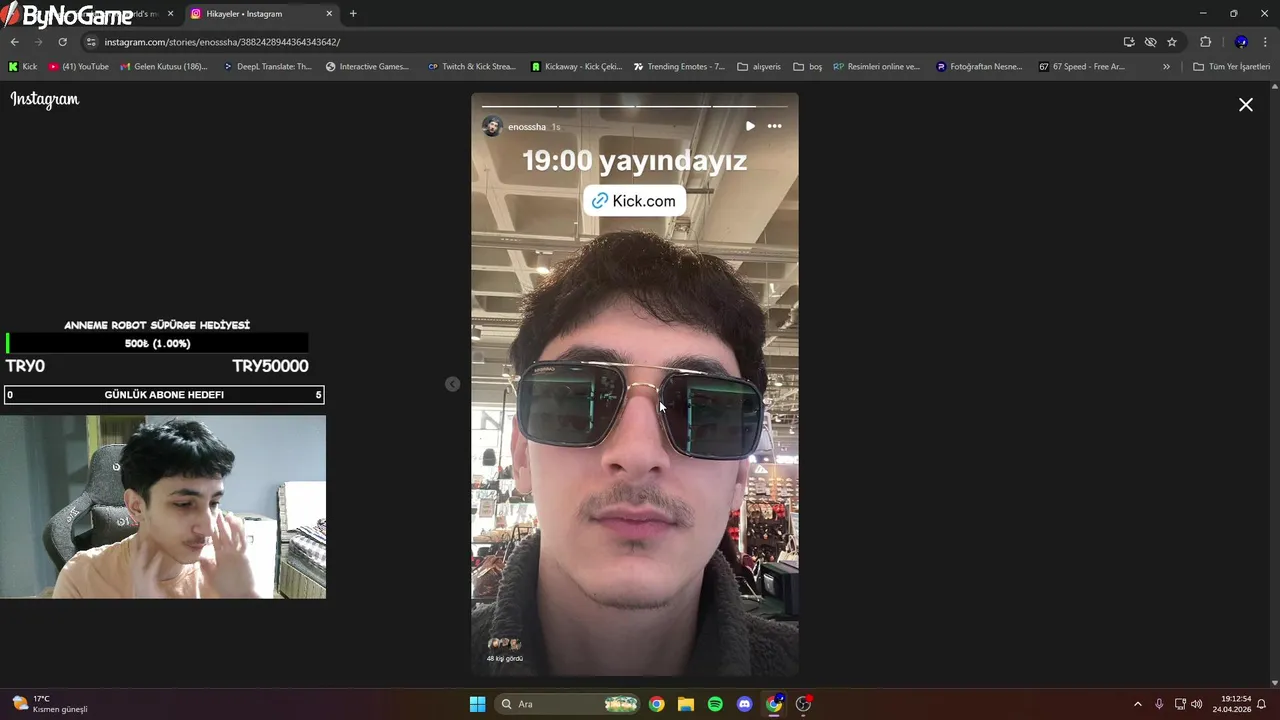Open OBS Studio from the taskbar
The width and height of the screenshot is (1280, 720).
tap(803, 704)
